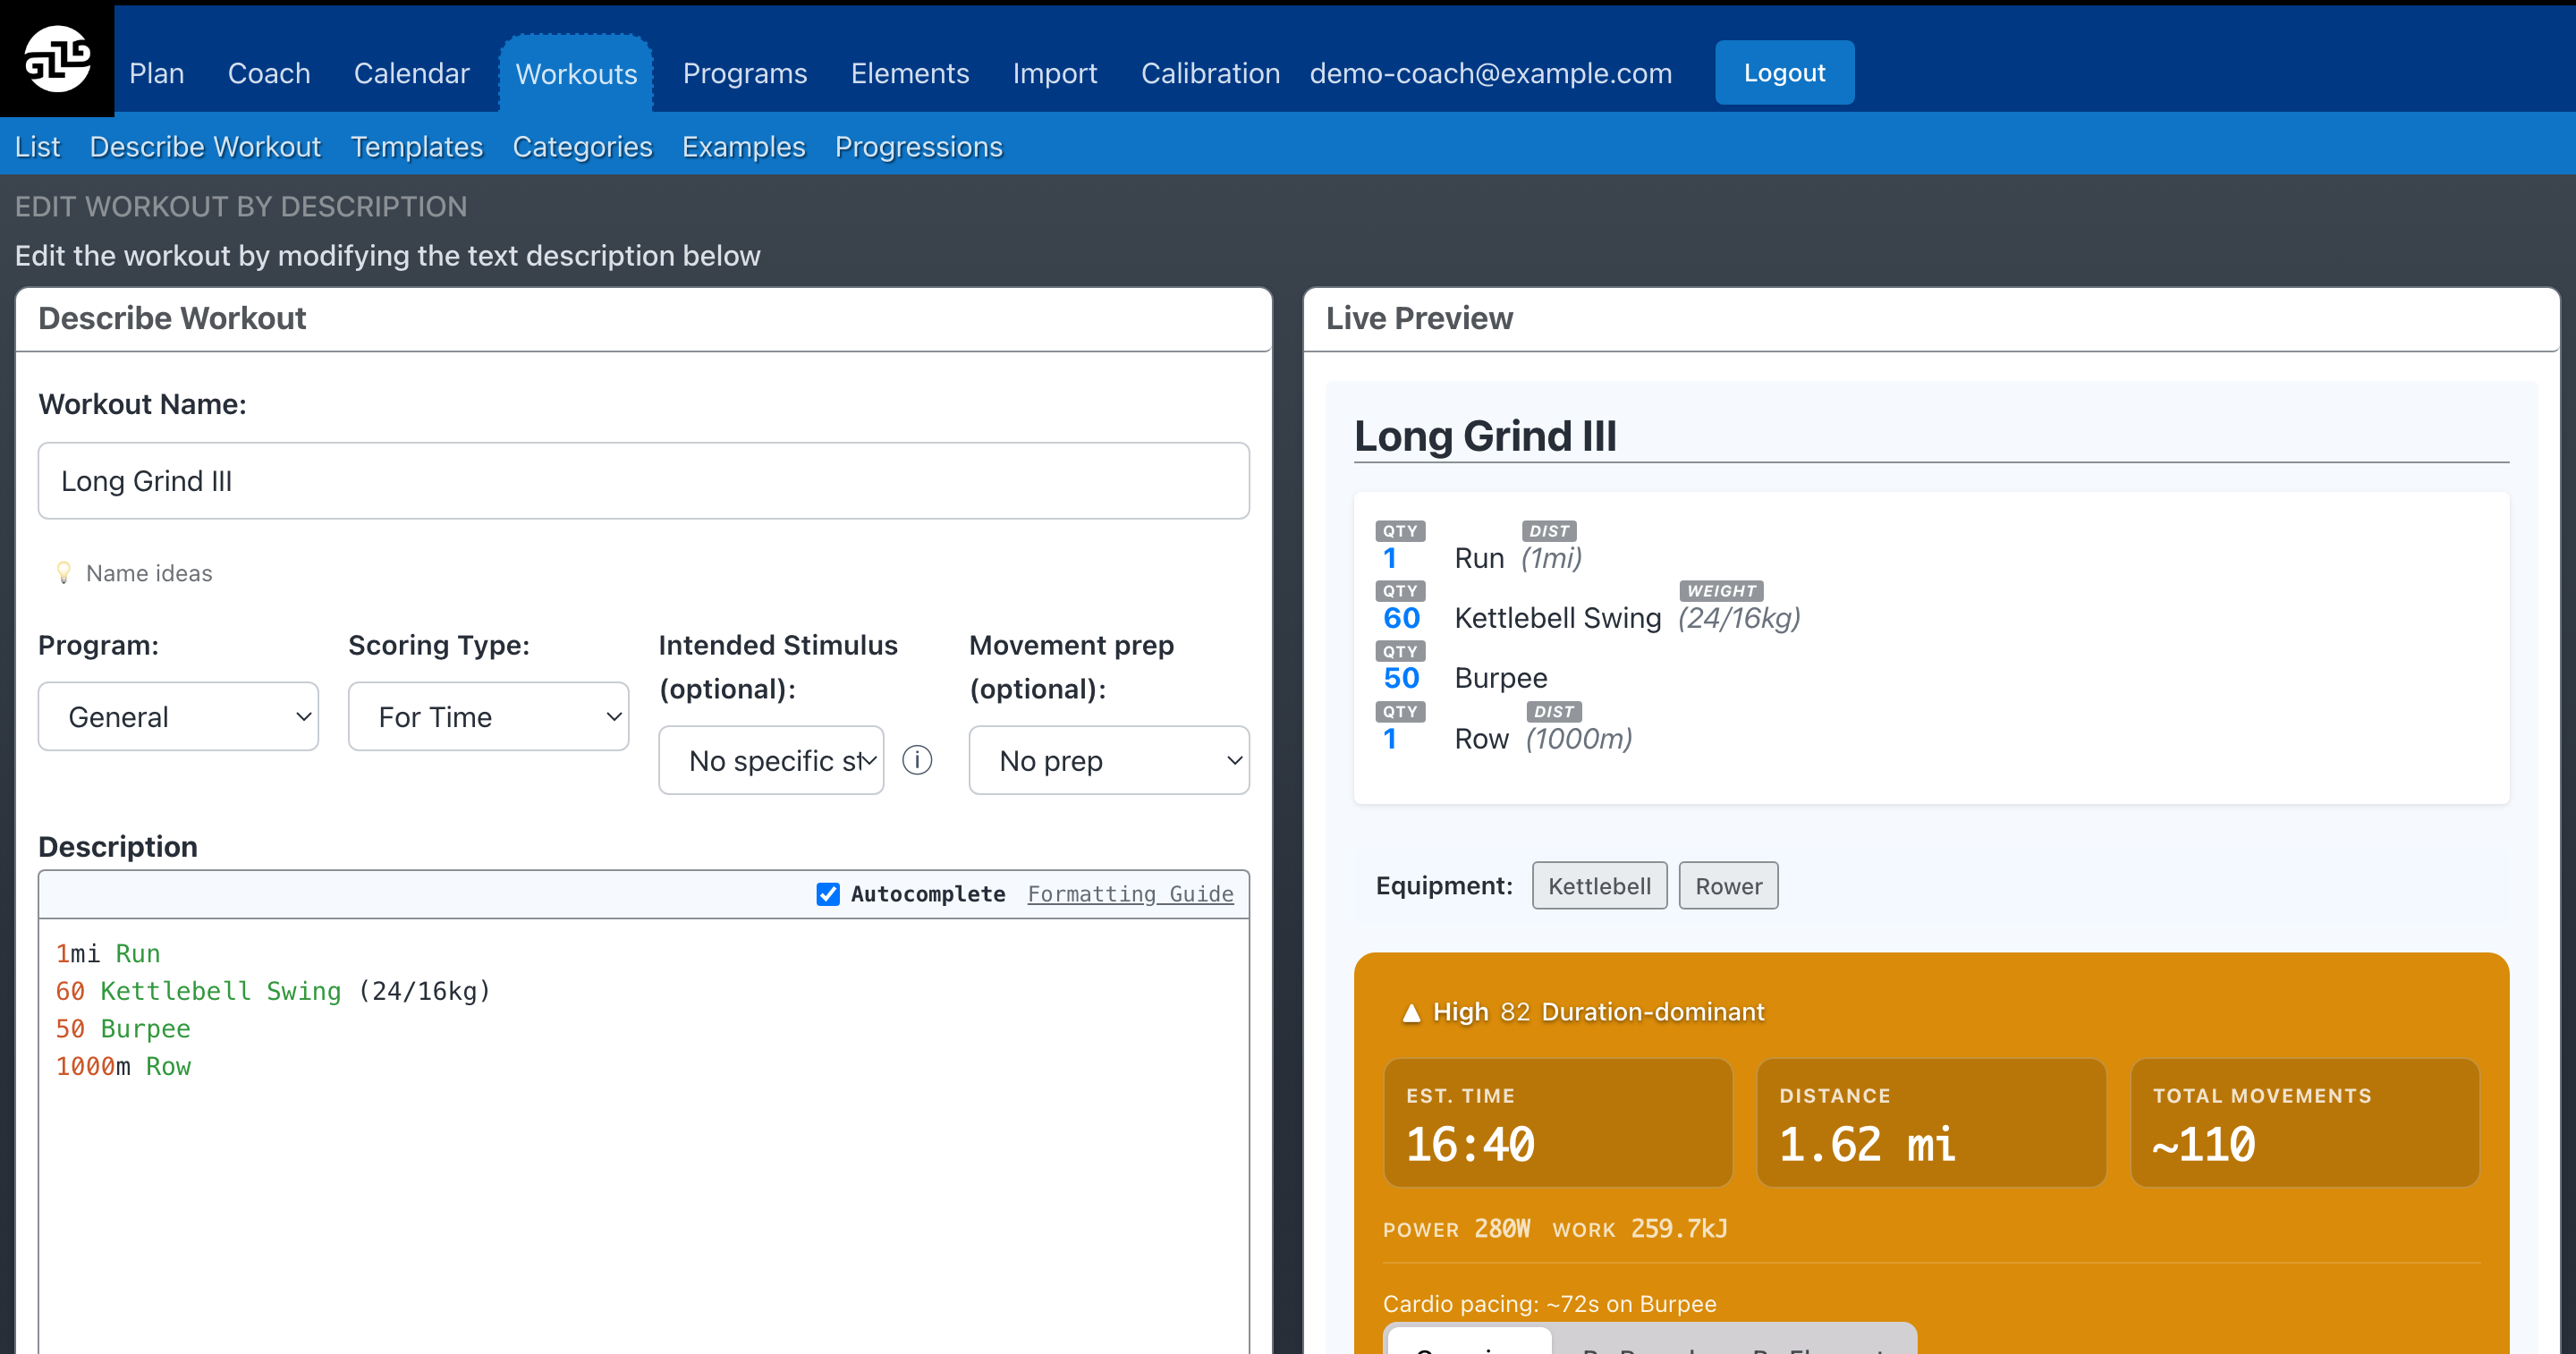
Task: Click 'Kettlebell Swing' in Live Preview
Action: click(x=1557, y=618)
